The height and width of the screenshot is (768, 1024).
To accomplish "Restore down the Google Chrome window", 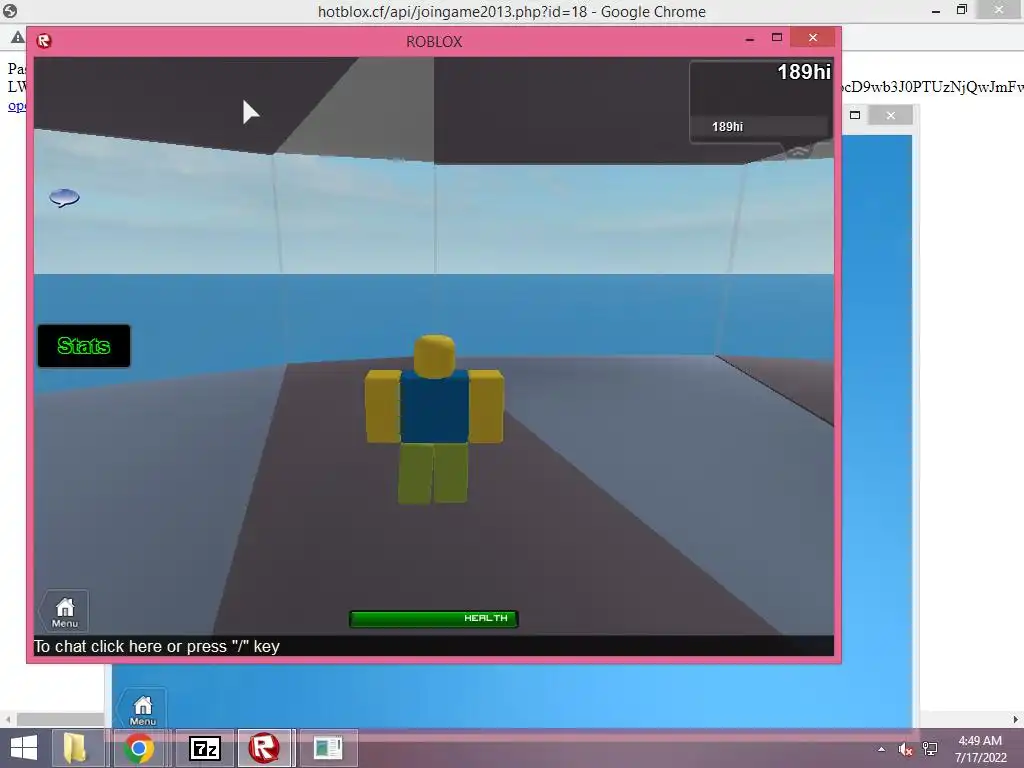I will [962, 10].
